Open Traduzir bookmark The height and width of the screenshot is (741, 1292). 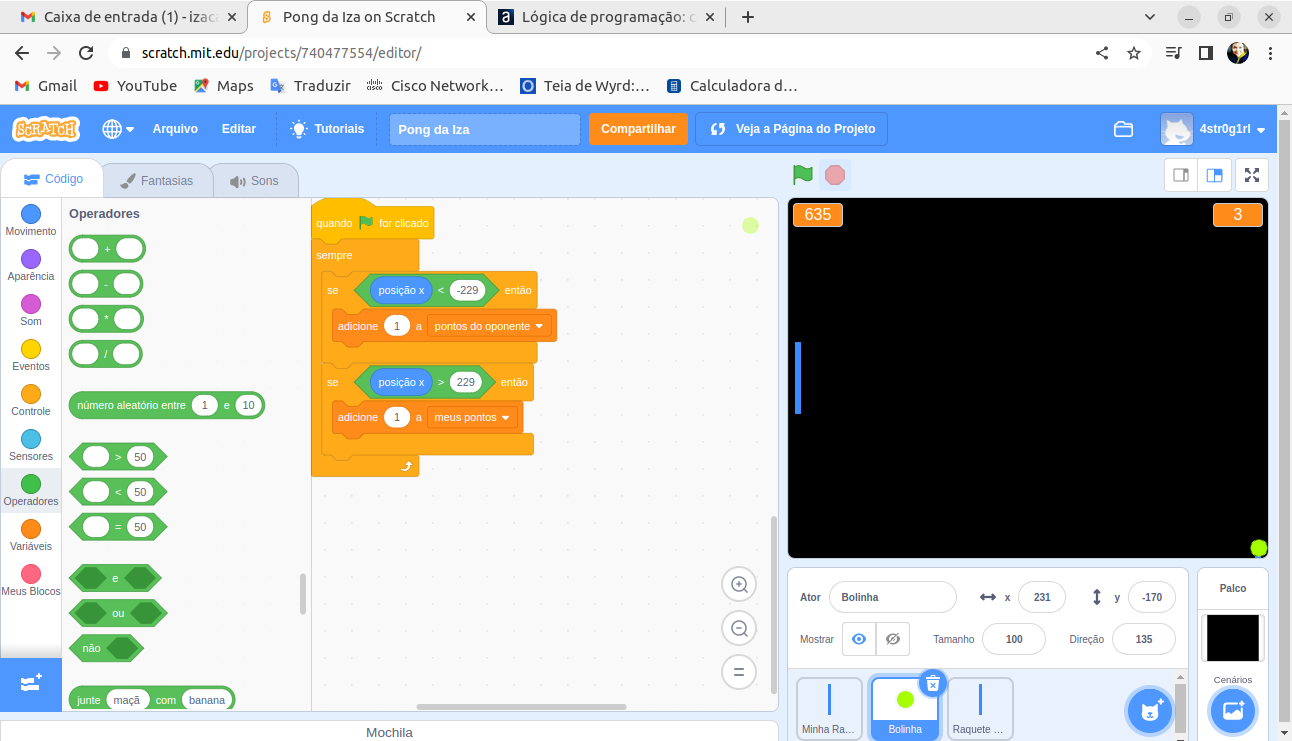point(310,86)
